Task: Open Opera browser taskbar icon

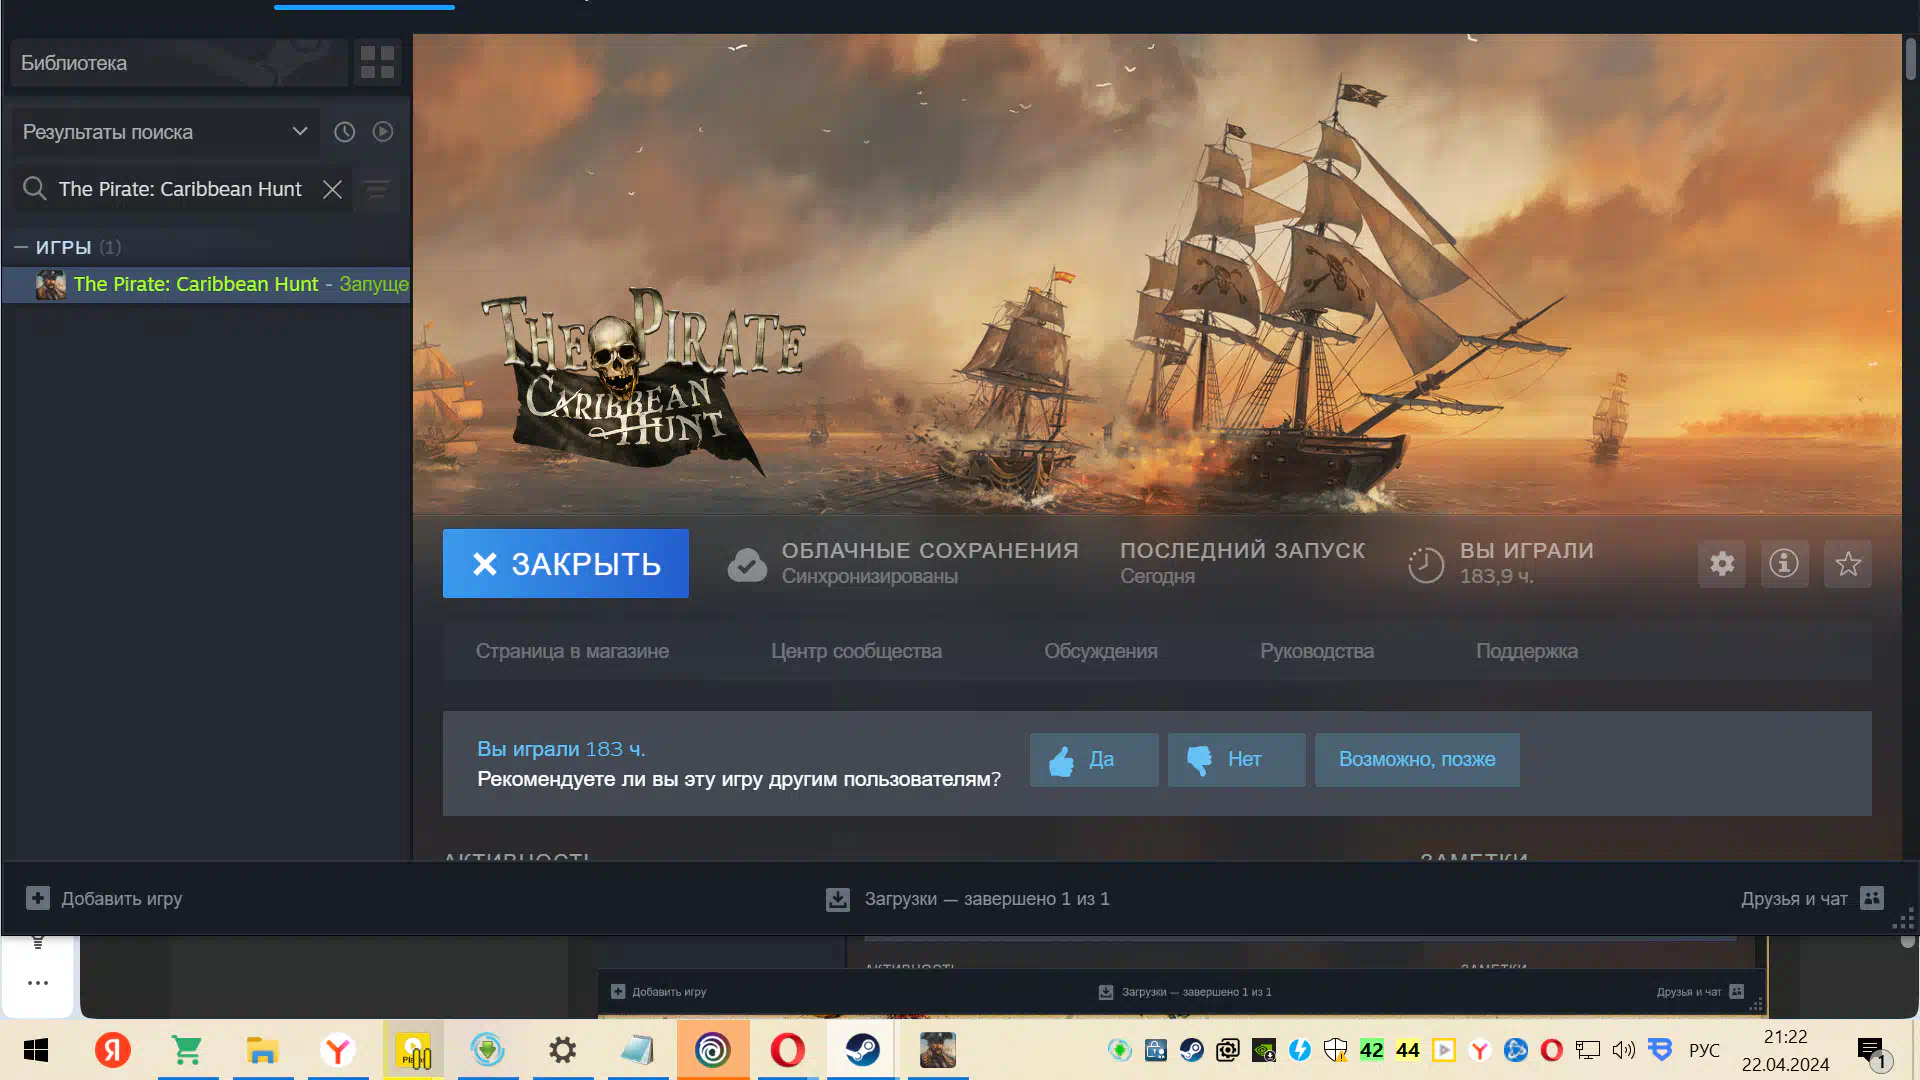Action: 788,1050
